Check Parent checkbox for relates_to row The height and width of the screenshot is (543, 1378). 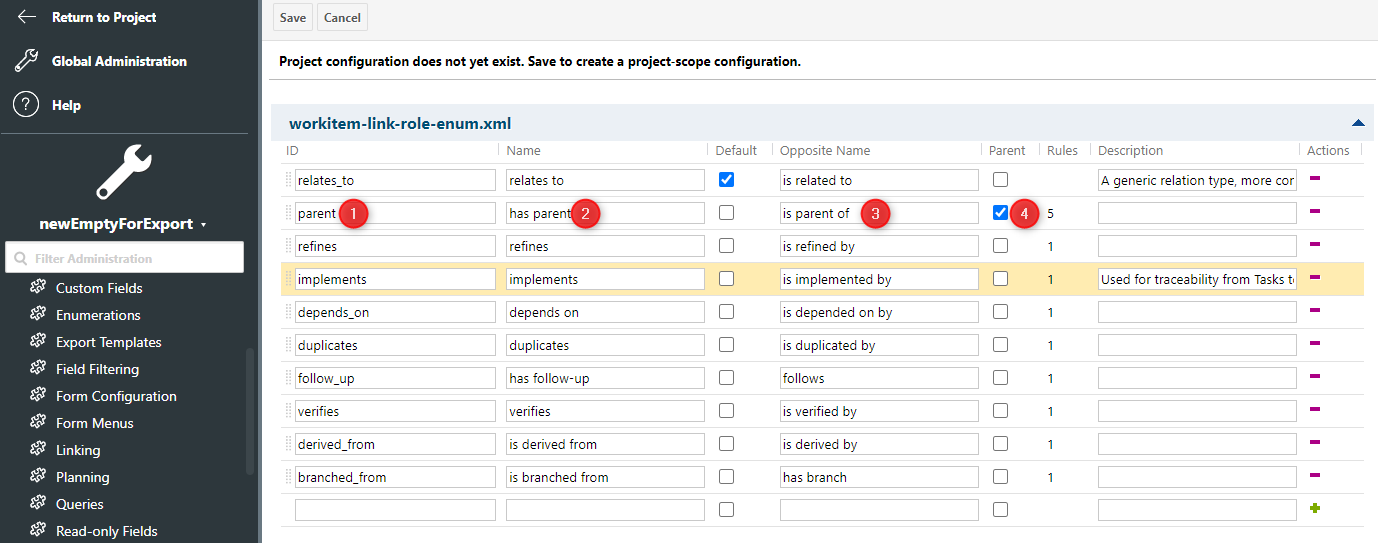(1000, 180)
